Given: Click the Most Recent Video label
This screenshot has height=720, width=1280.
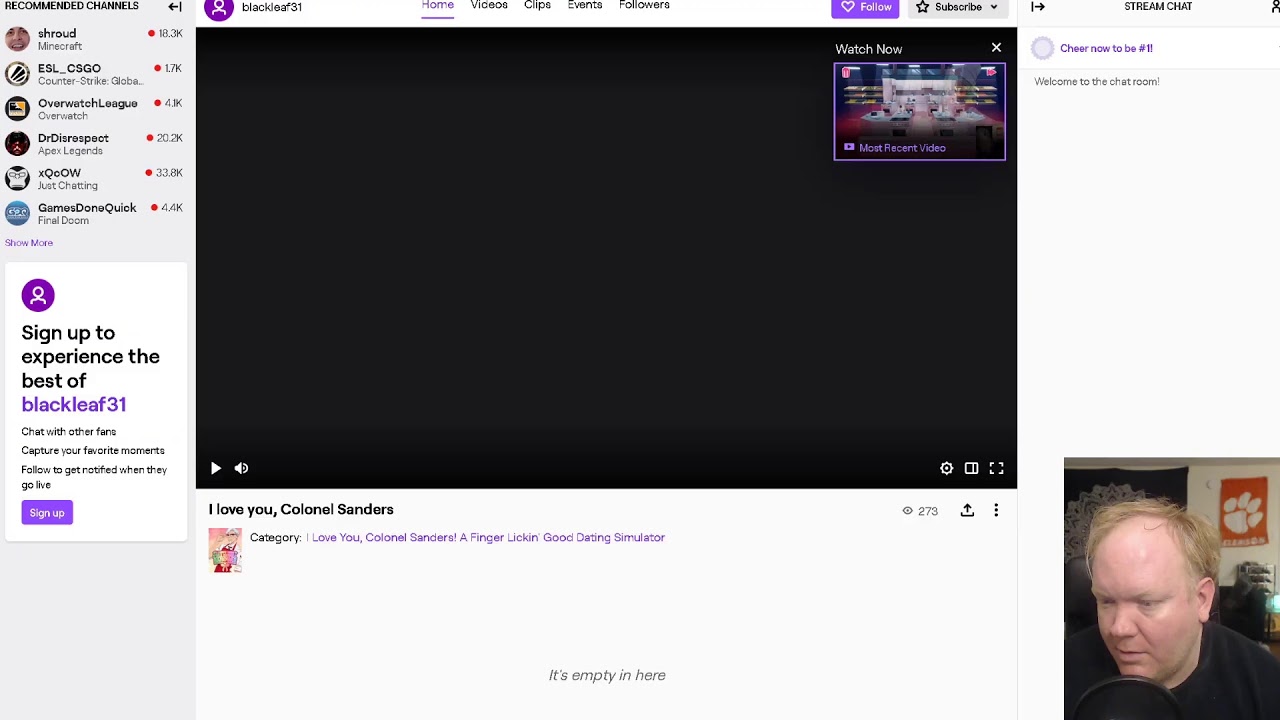Looking at the screenshot, I should pyautogui.click(x=902, y=148).
